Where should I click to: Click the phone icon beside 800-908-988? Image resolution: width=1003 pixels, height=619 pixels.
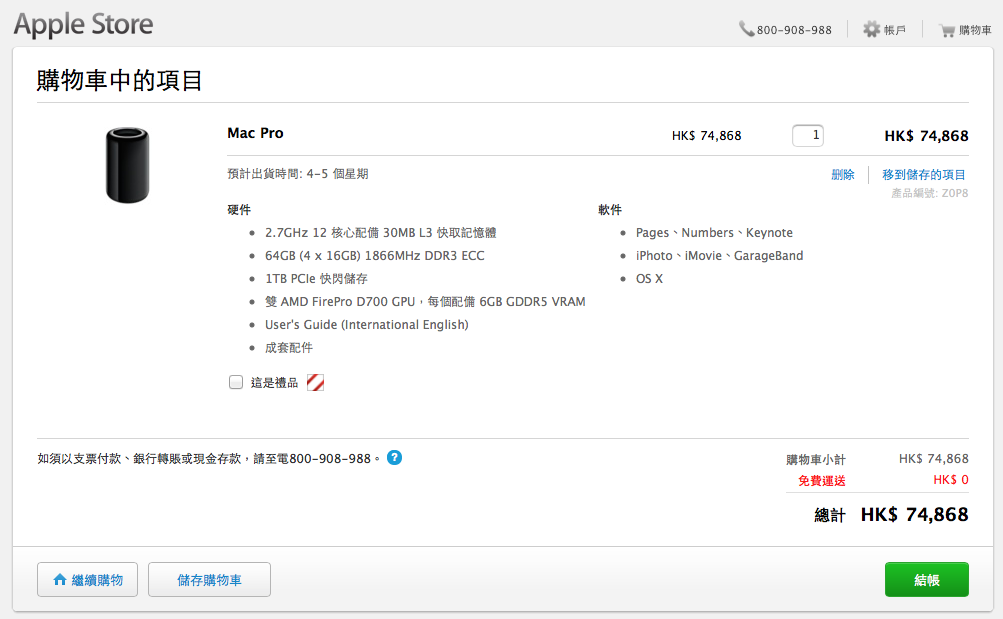(x=746, y=29)
